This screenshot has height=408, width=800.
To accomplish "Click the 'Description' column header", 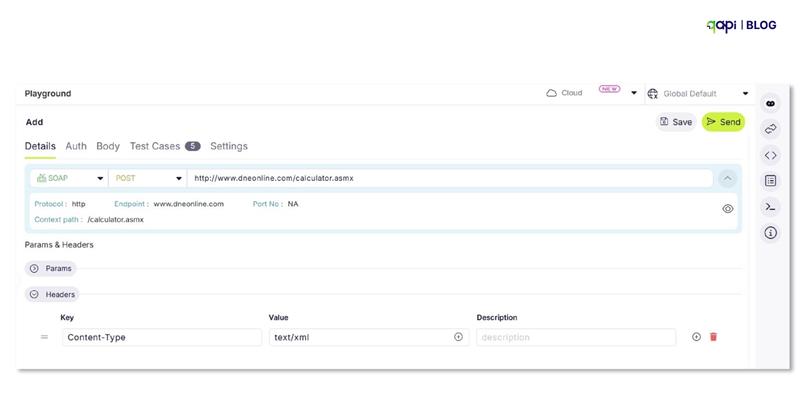I will coord(497,317).
